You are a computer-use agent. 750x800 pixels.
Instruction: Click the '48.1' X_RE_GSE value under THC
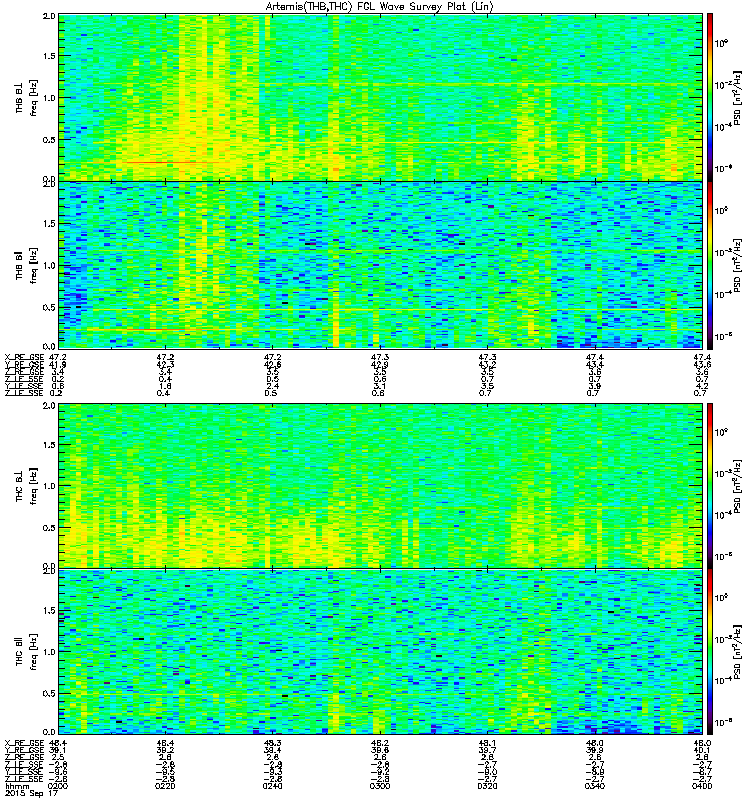coord(487,743)
